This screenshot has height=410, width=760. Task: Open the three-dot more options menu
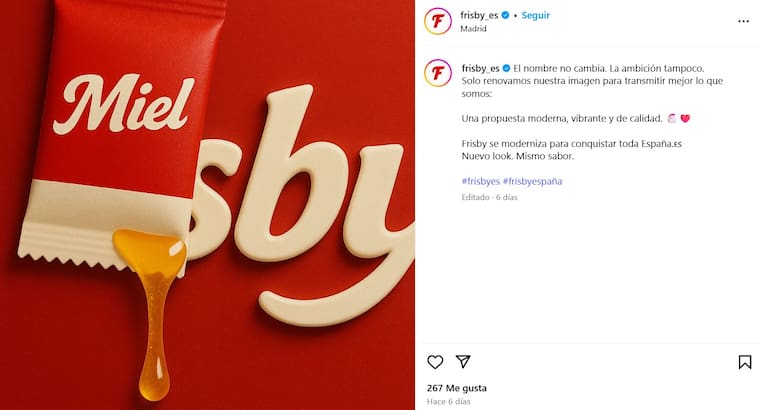click(x=743, y=21)
